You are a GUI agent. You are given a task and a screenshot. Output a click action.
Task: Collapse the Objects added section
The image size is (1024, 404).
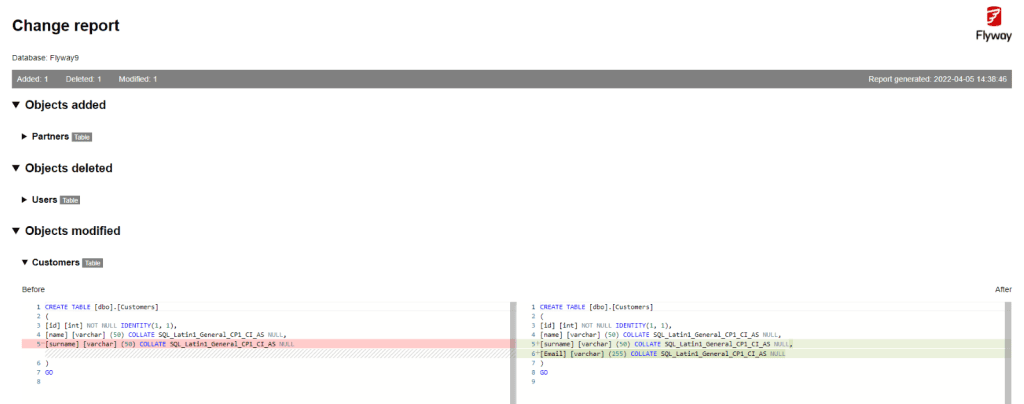pos(16,105)
